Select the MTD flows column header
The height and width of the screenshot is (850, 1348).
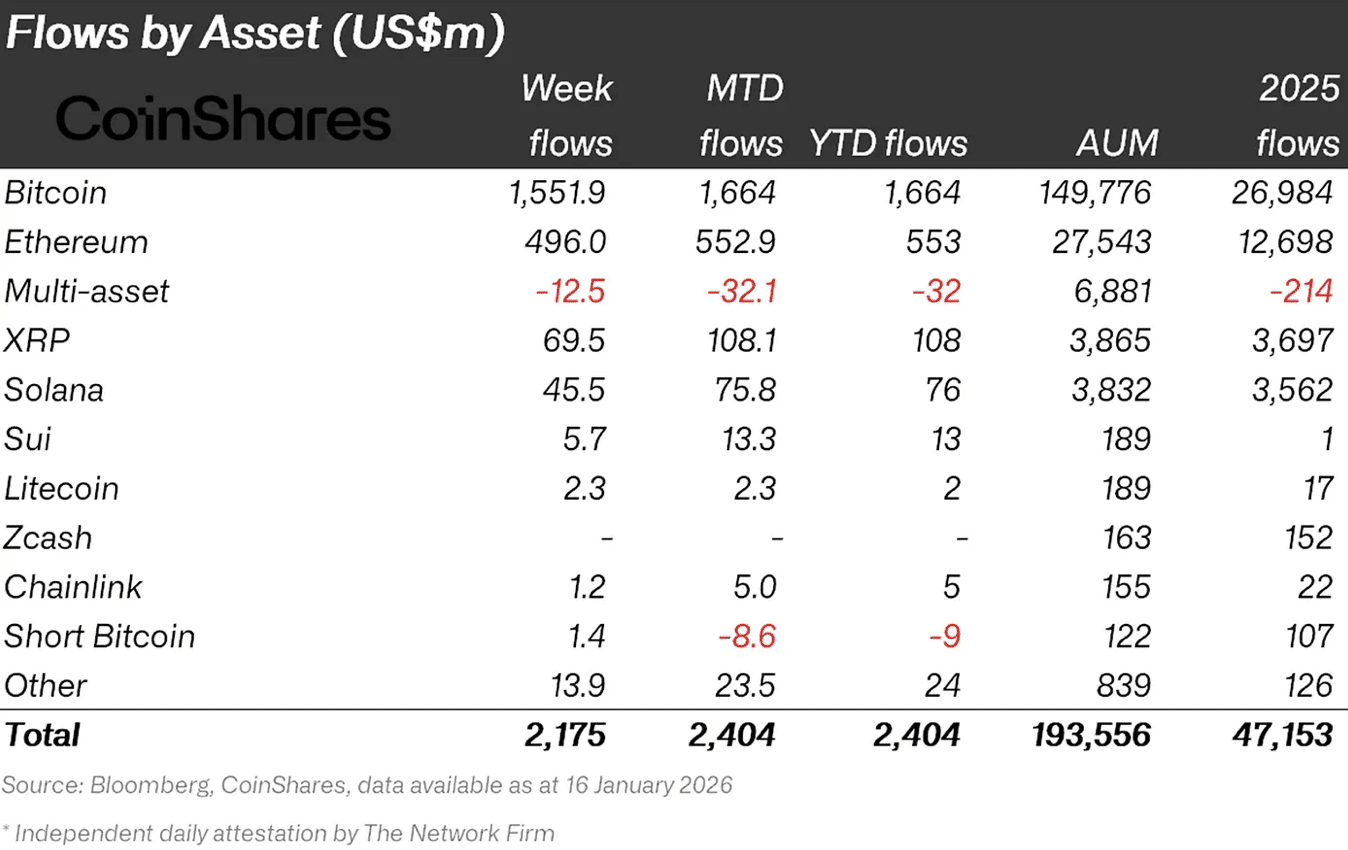pyautogui.click(x=740, y=116)
